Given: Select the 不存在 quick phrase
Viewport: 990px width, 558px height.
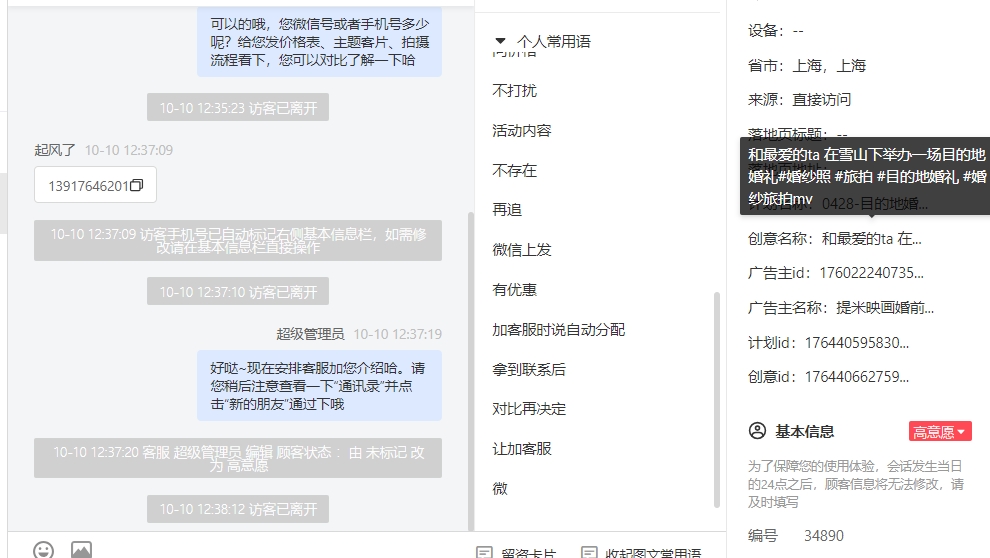Looking at the screenshot, I should 515,170.
